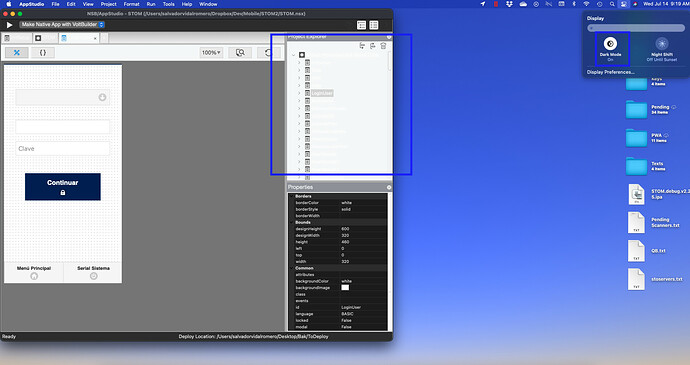Click the trash icon in Project Explorer

point(383,46)
